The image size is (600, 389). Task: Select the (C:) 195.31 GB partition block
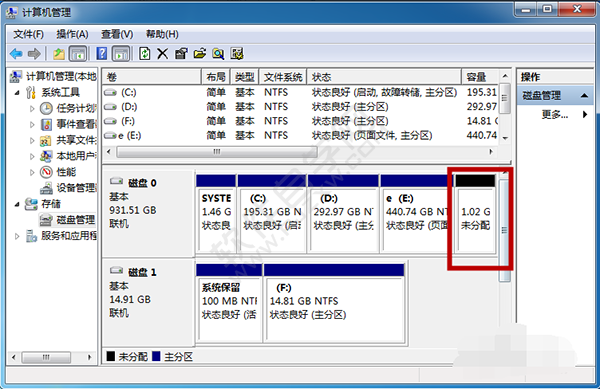point(272,213)
